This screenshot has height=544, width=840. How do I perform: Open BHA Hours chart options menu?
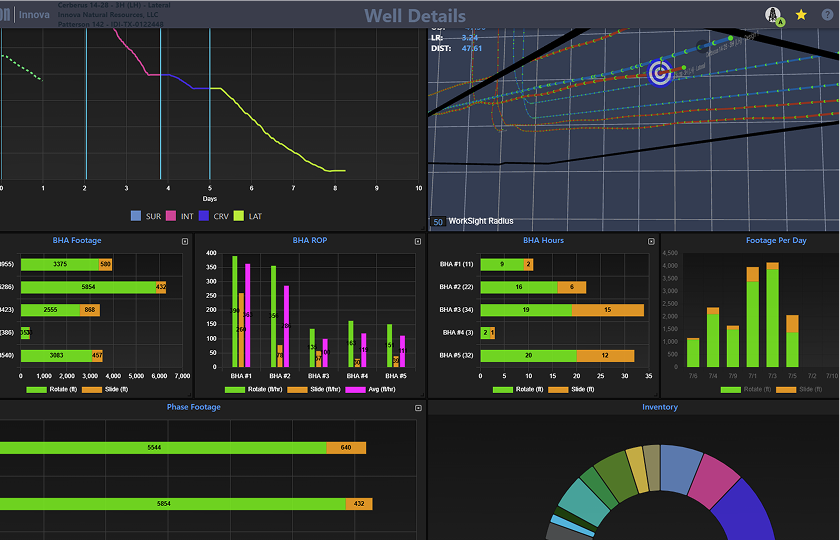point(651,241)
